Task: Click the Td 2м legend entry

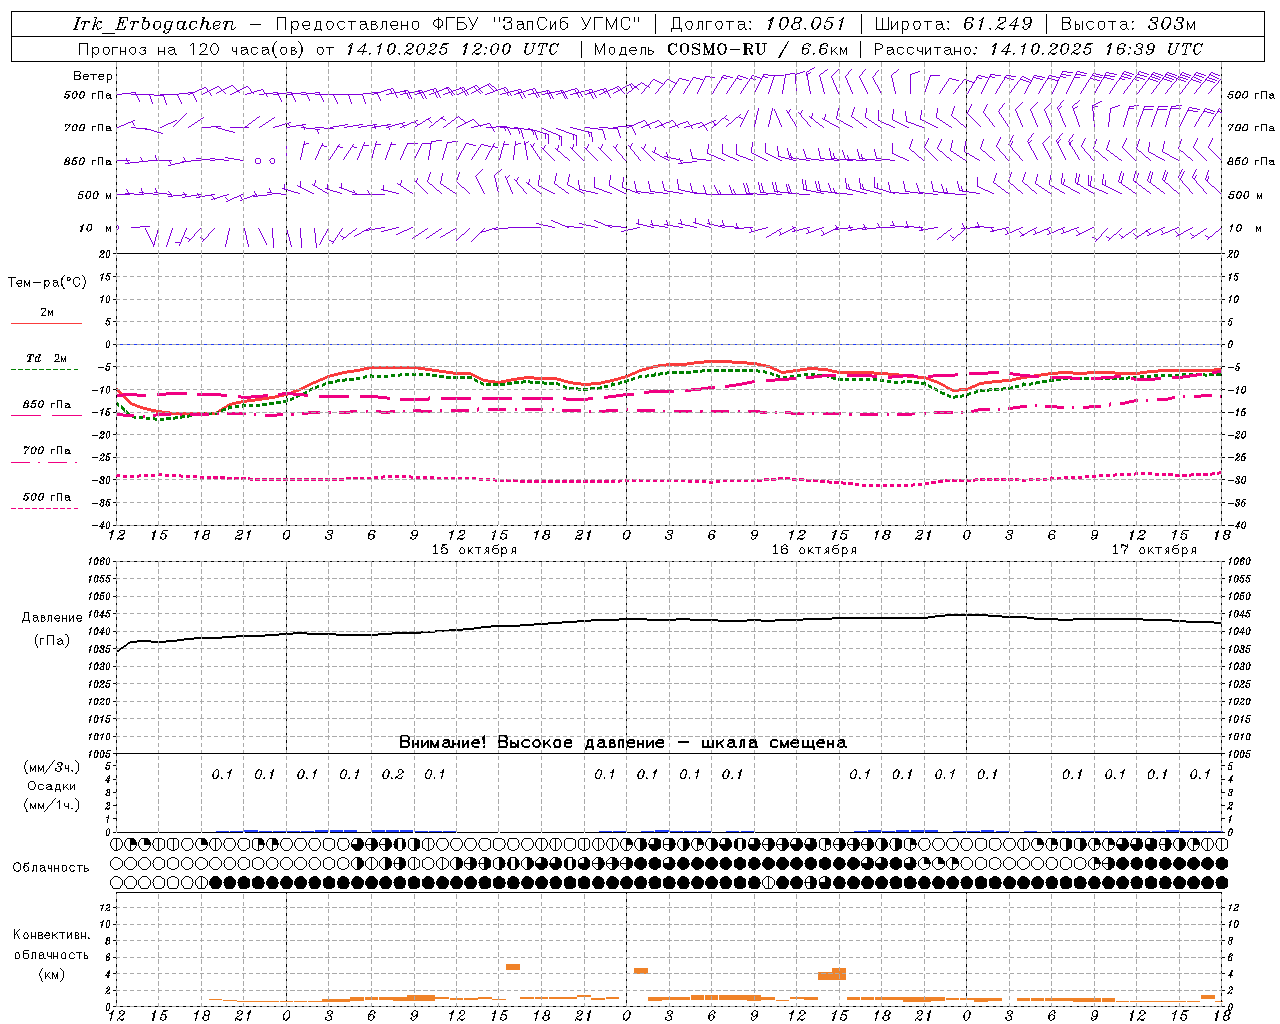Action: click(46, 358)
